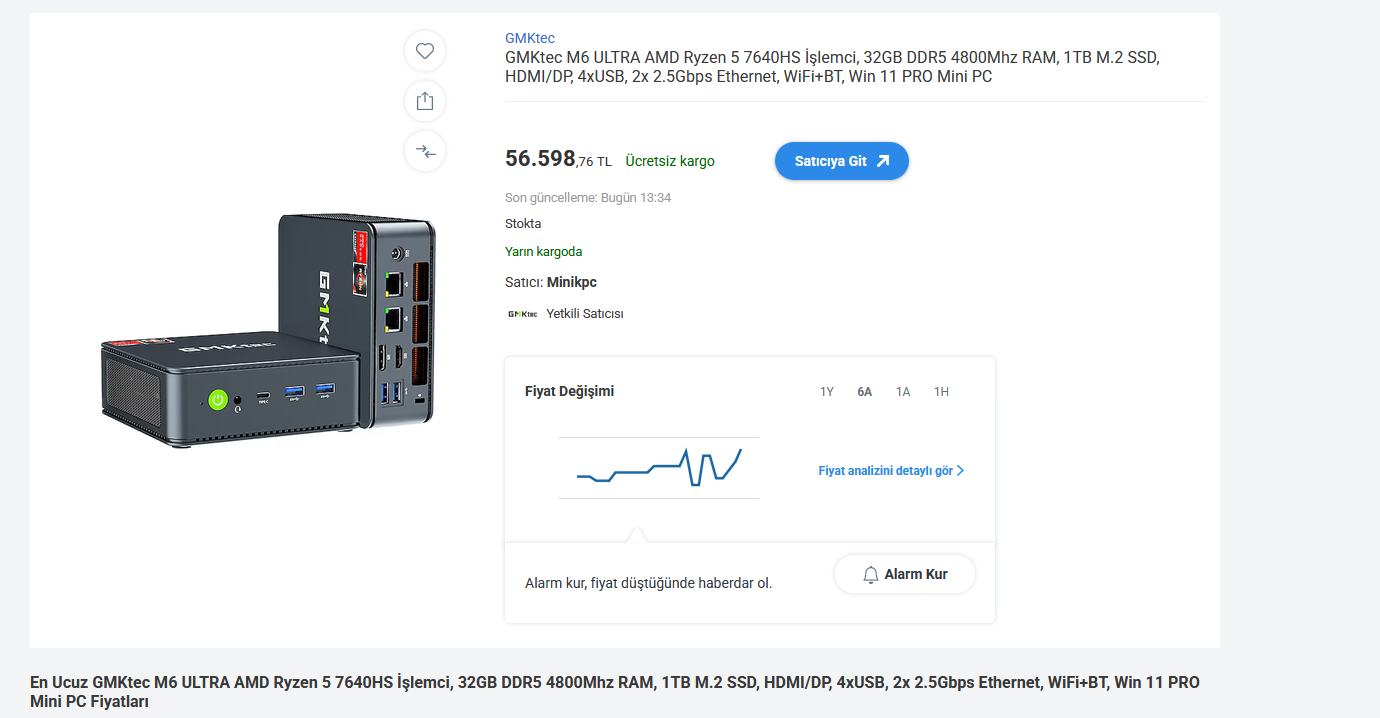
Task: Click the product title starting GMKtec M6 ULTRA
Action: [832, 67]
